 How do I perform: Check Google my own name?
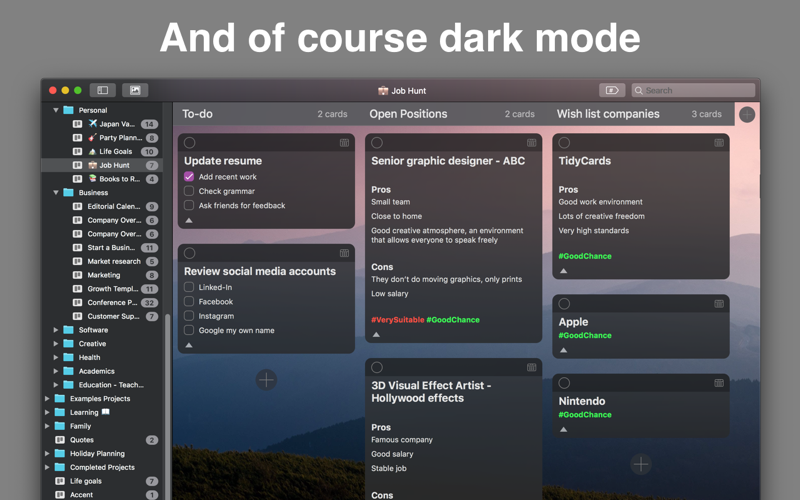pos(189,330)
